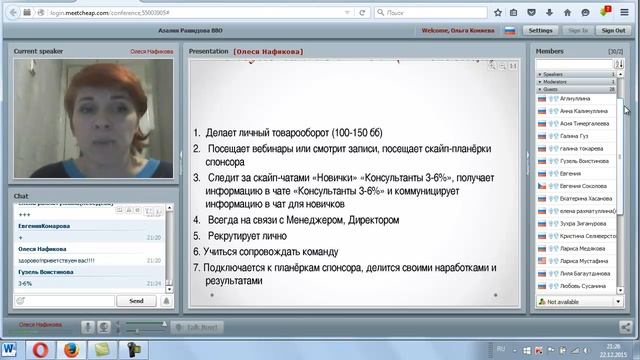Screen dimensions: 640x360
Task: Click the first chat toolbar icon
Action: (119, 210)
